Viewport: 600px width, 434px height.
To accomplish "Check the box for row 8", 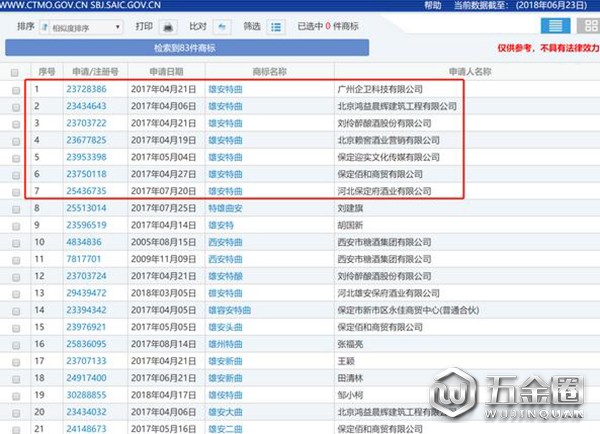I will tap(16, 209).
